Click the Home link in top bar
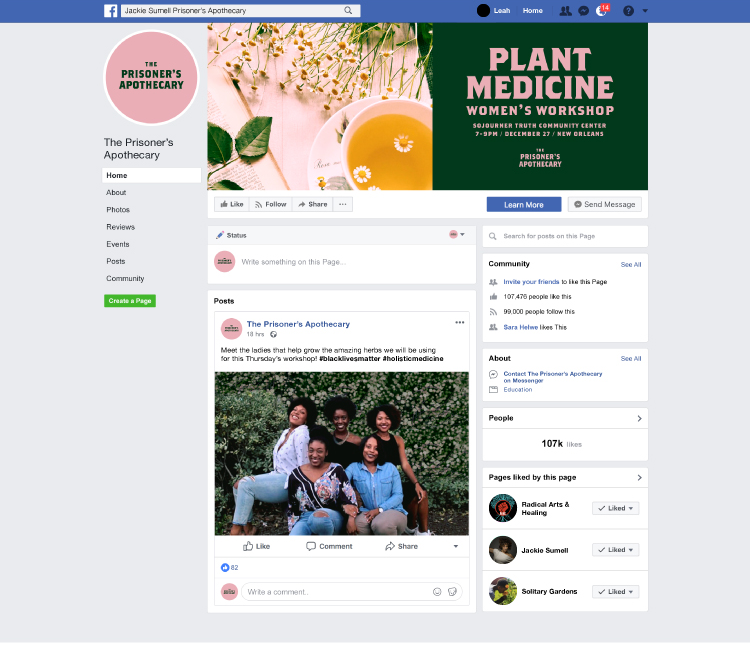Viewport: 750px width, 645px height. 532,11
